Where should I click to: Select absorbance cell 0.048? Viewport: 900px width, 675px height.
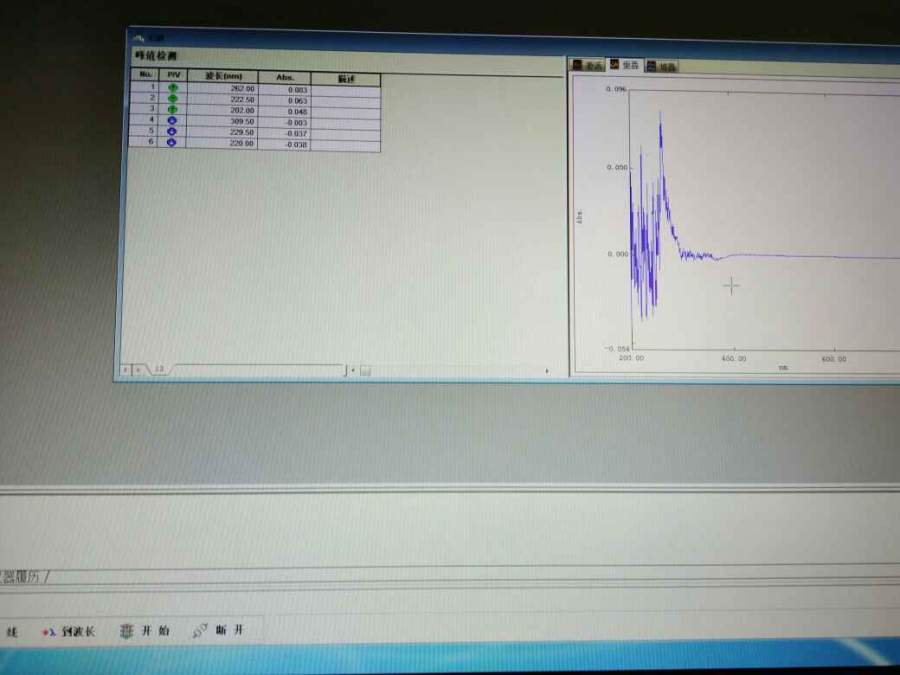(285, 111)
